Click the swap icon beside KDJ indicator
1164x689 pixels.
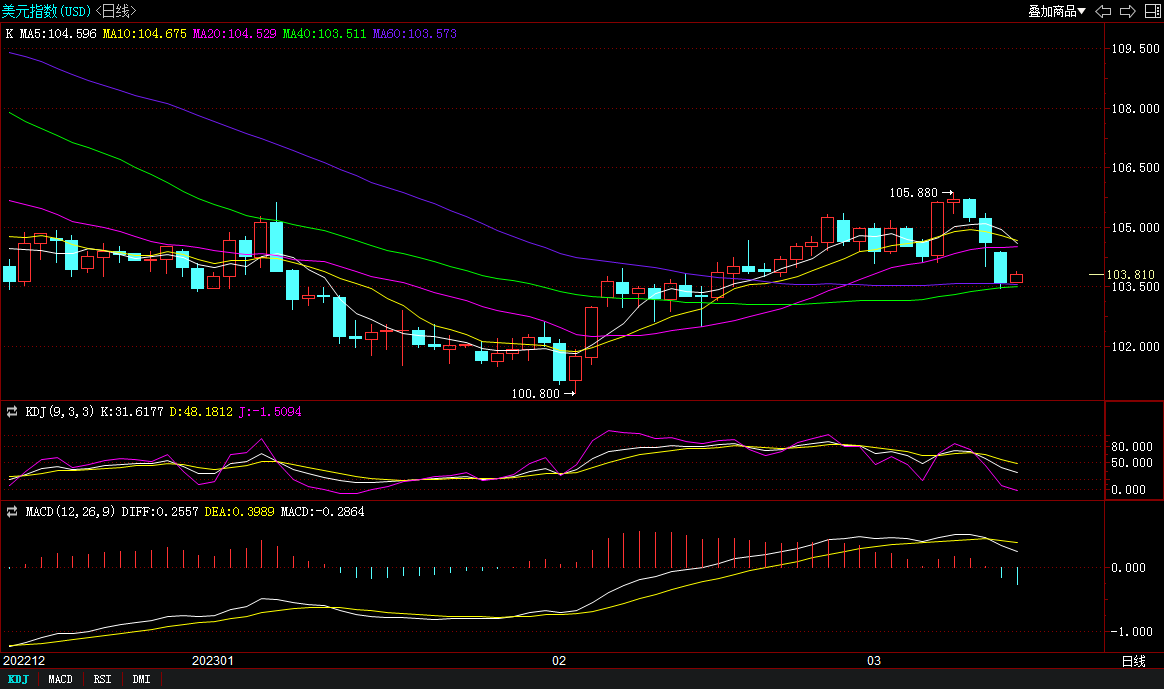point(13,411)
